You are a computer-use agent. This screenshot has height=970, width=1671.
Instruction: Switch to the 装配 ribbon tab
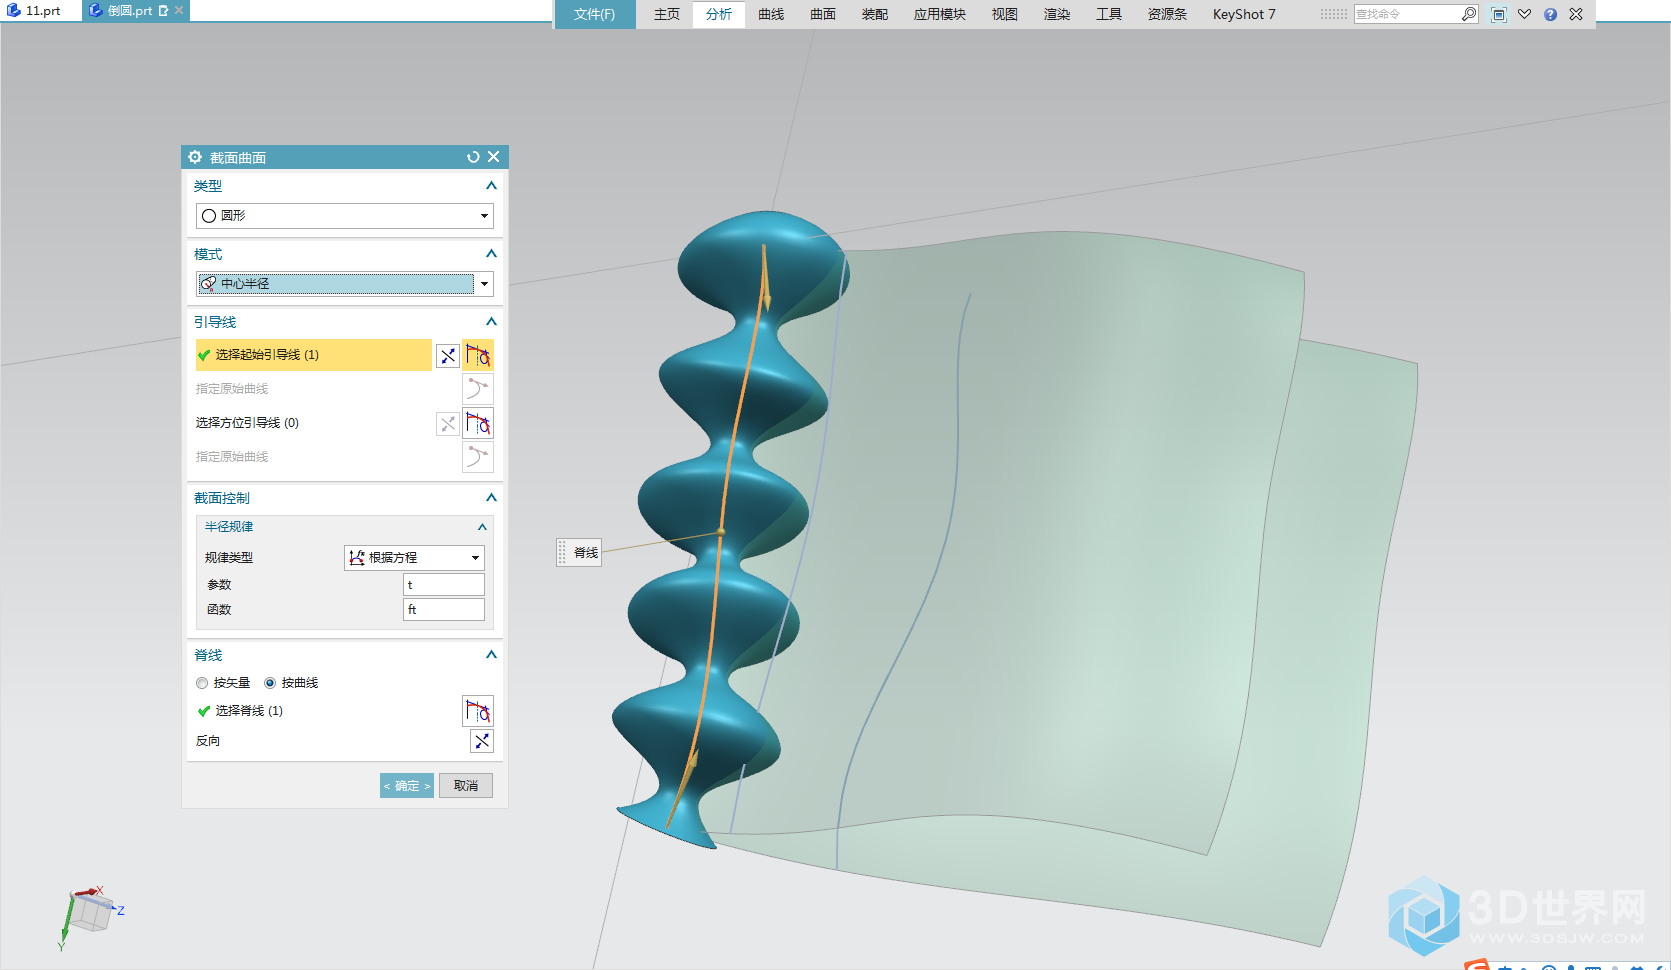coord(875,14)
